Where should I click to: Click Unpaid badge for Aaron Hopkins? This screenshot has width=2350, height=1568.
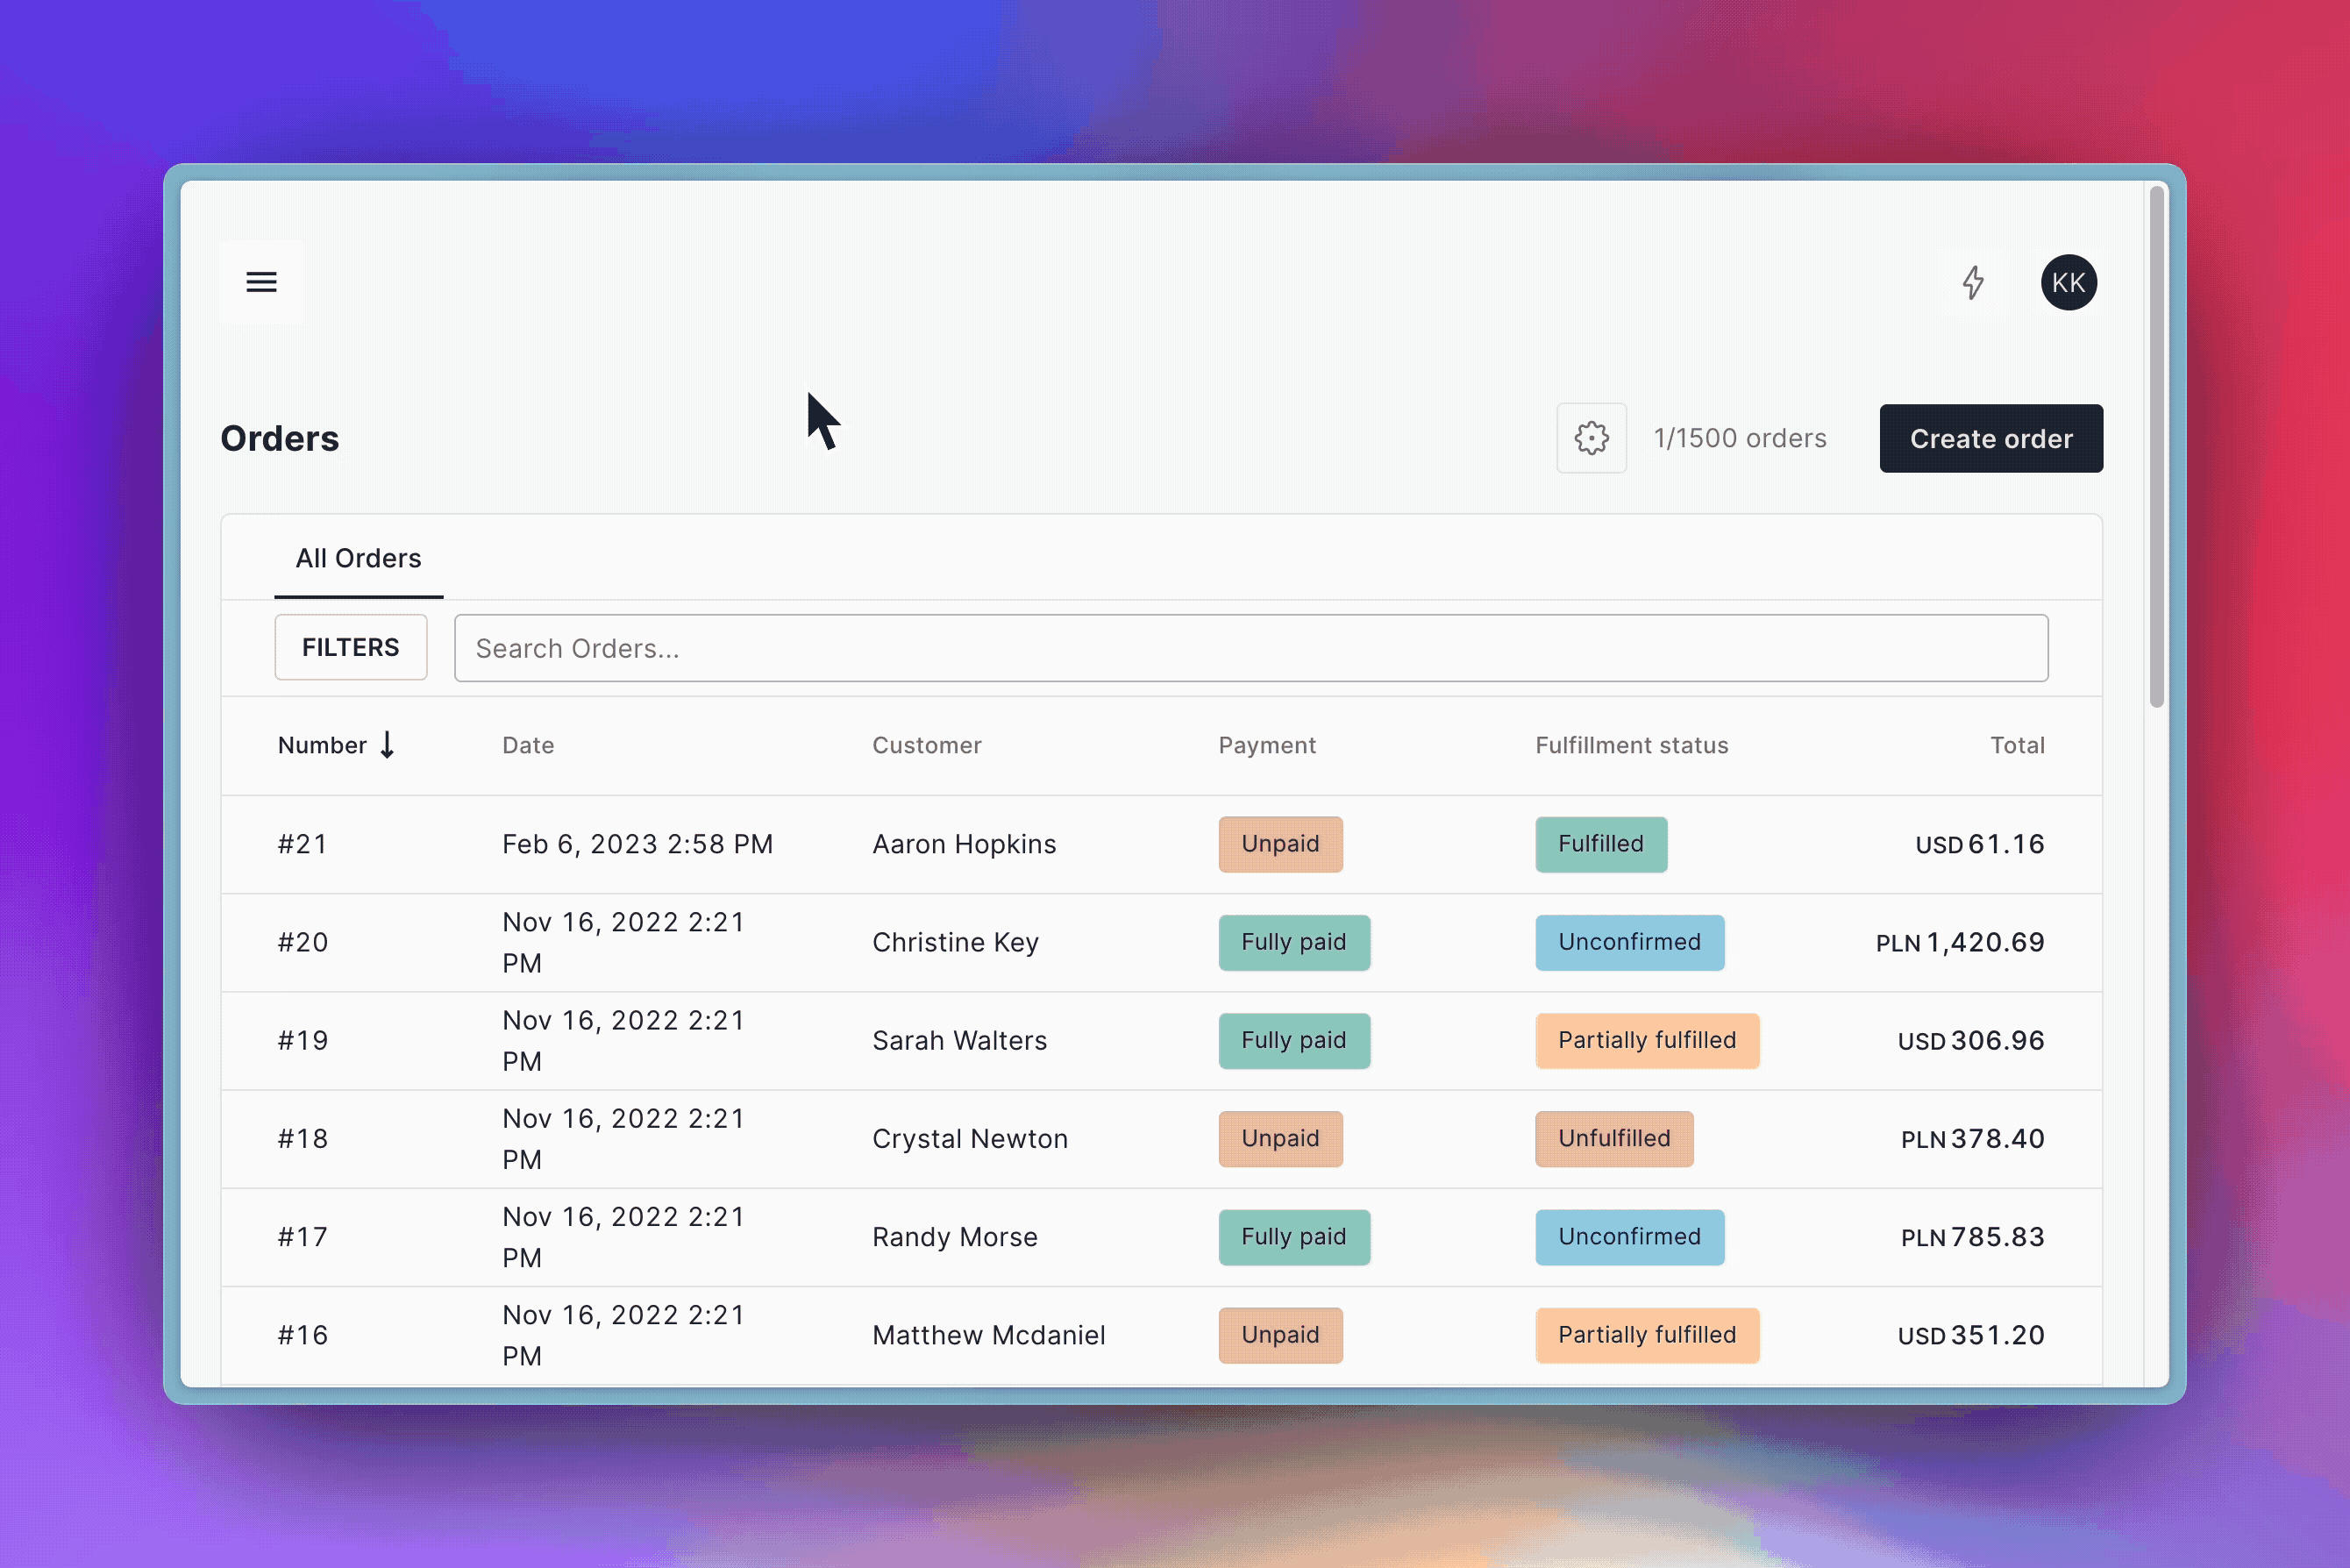pyautogui.click(x=1280, y=844)
